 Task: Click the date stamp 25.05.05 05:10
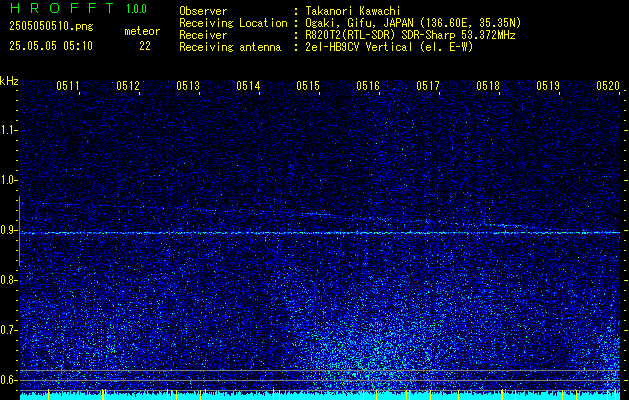[x=51, y=46]
